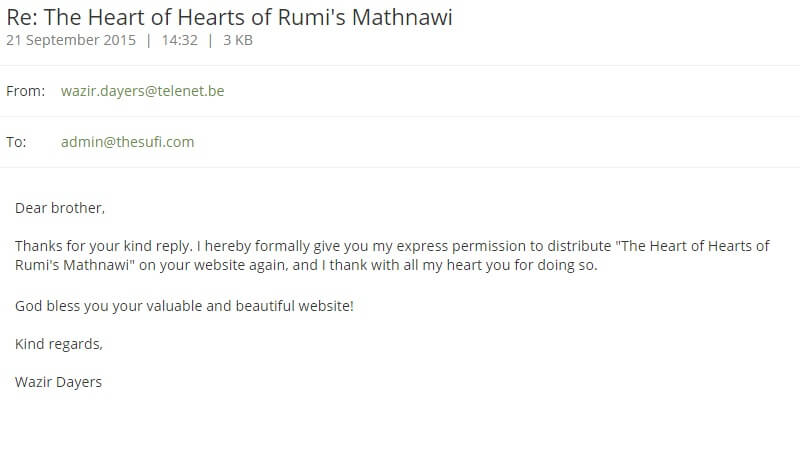Select the email subject heading
This screenshot has height=455, width=800.
229,17
